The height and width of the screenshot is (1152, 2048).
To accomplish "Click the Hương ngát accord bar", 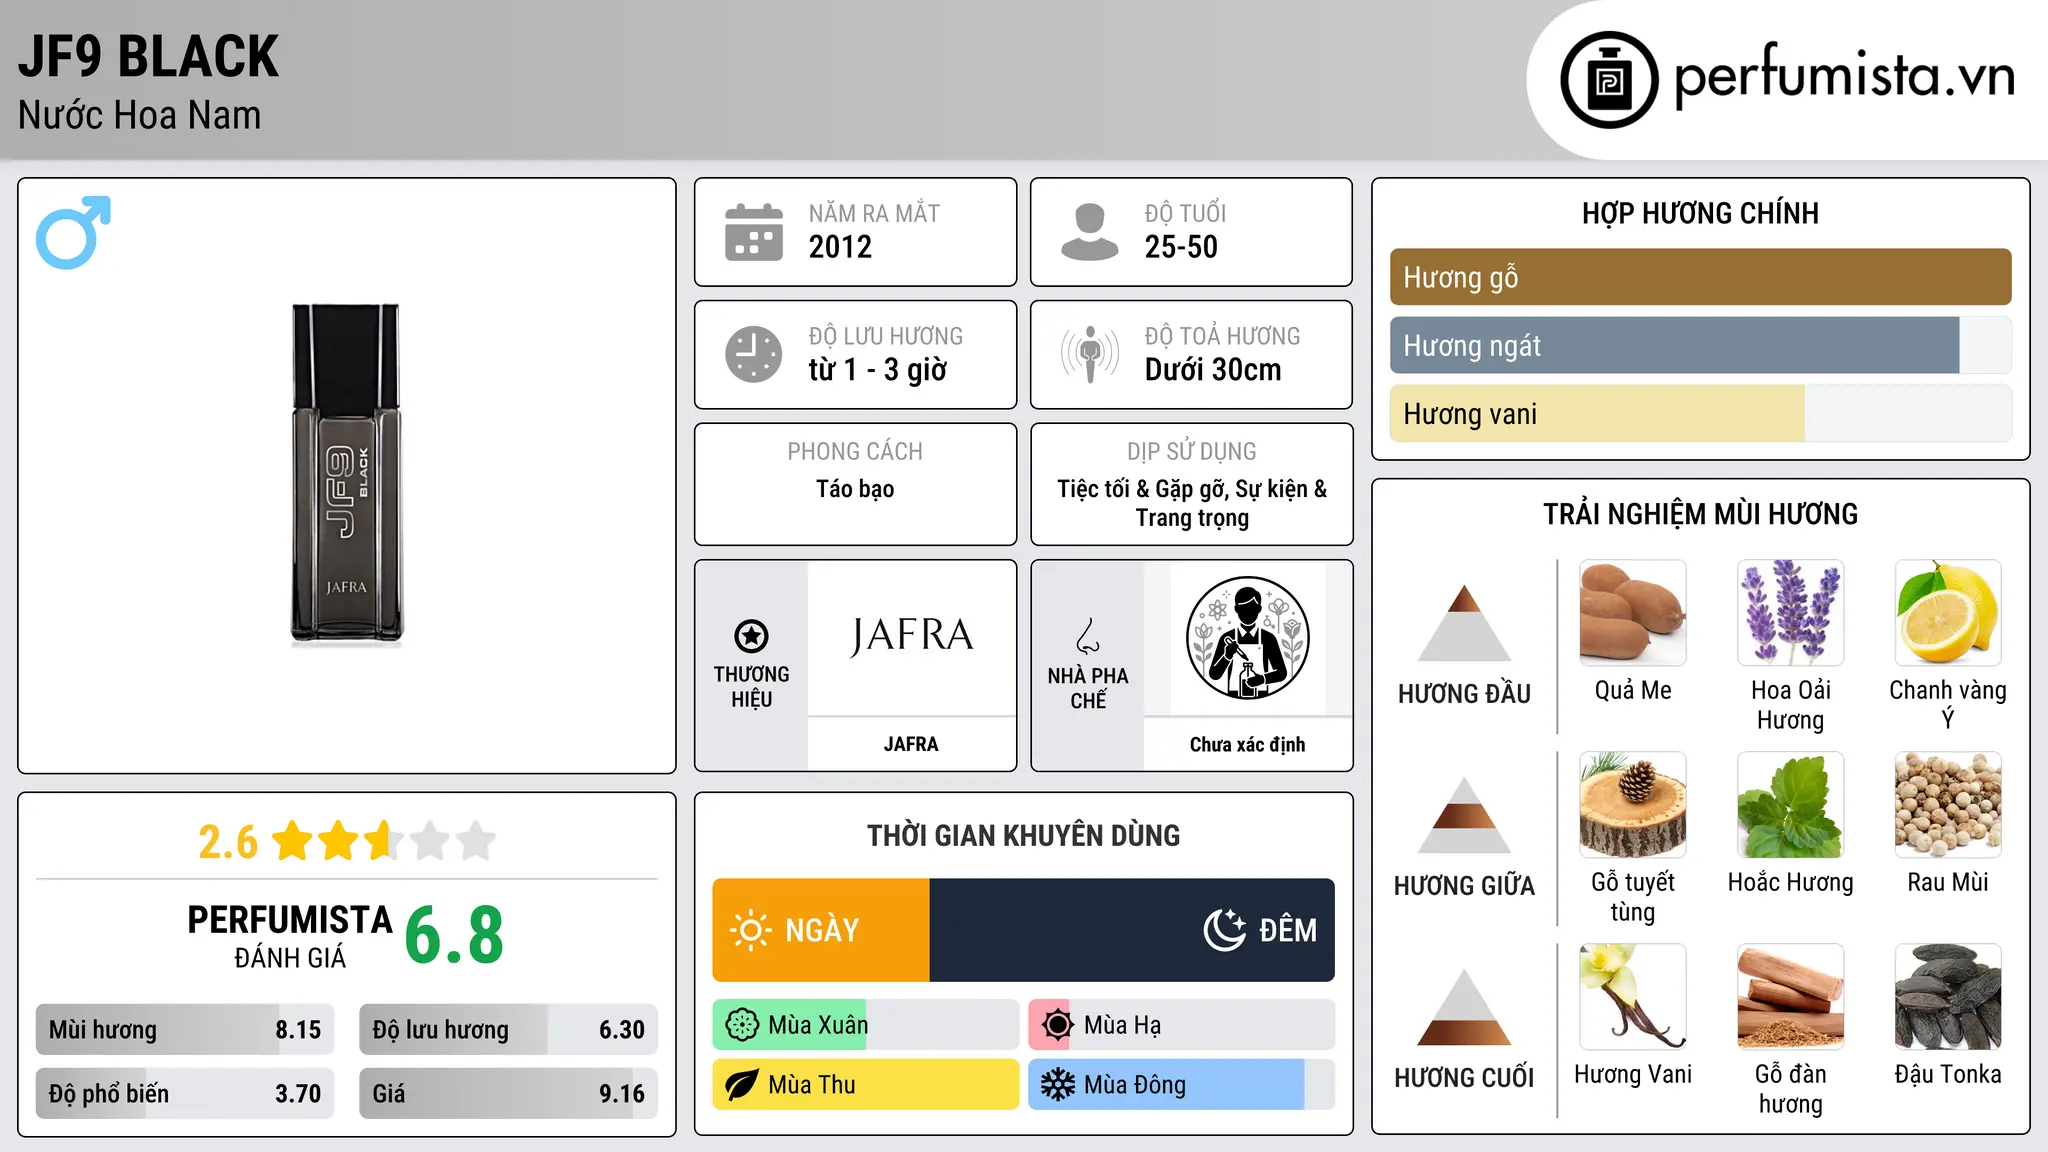I will pyautogui.click(x=1700, y=345).
